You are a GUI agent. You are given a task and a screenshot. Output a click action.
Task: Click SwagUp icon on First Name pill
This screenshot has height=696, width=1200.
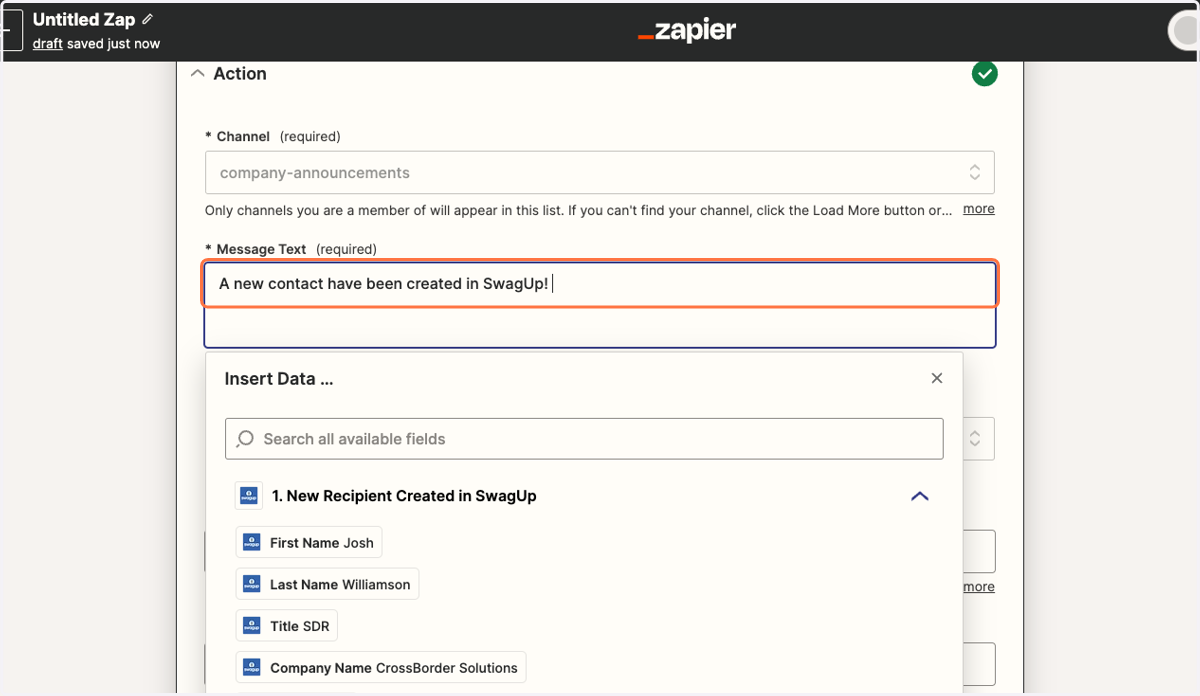pyautogui.click(x=252, y=543)
